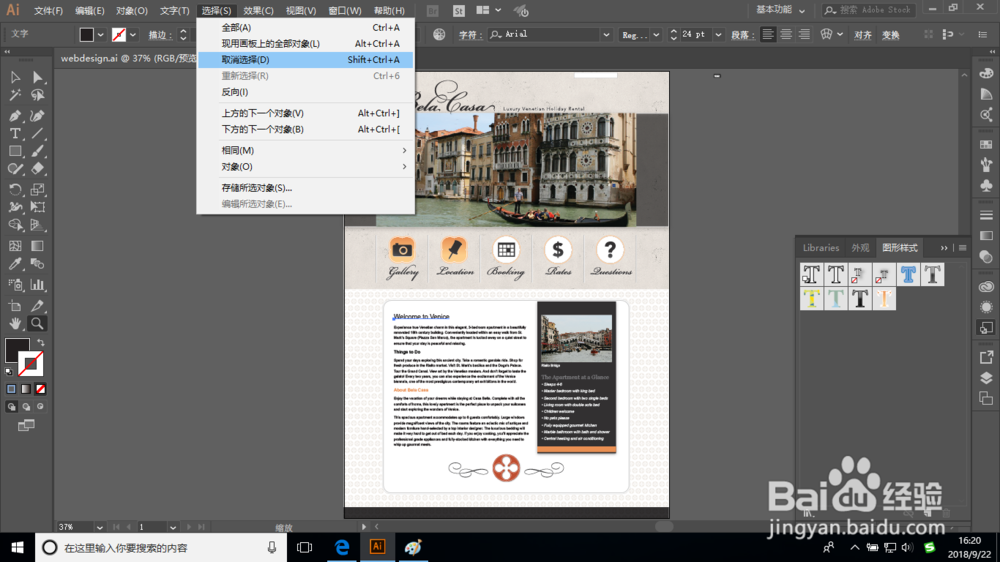
Task: Select the Rectangle tool
Action: (15, 151)
